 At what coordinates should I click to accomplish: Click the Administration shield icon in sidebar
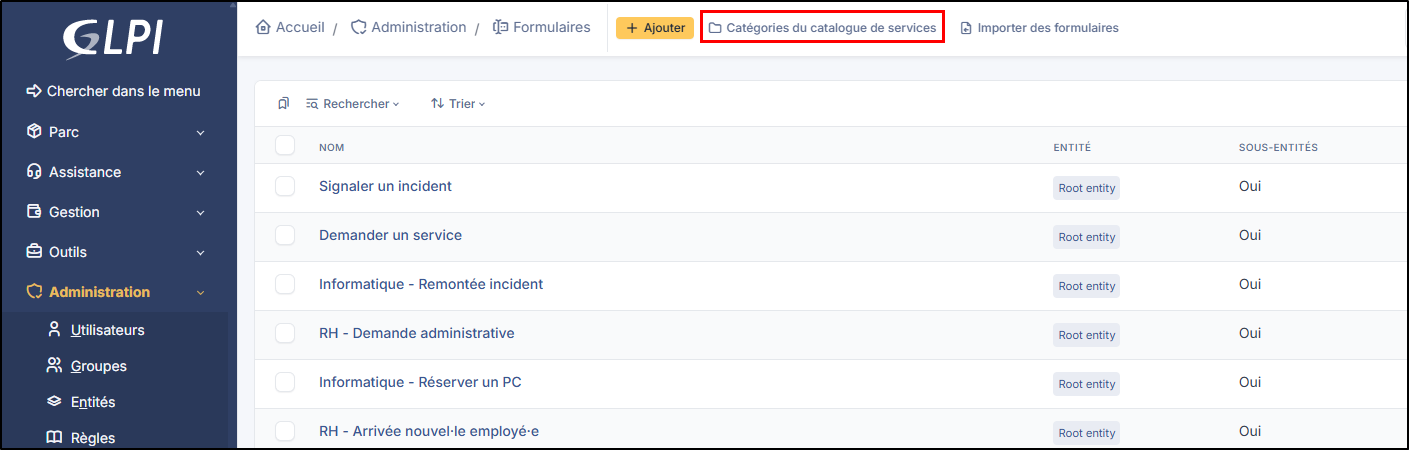tap(34, 292)
